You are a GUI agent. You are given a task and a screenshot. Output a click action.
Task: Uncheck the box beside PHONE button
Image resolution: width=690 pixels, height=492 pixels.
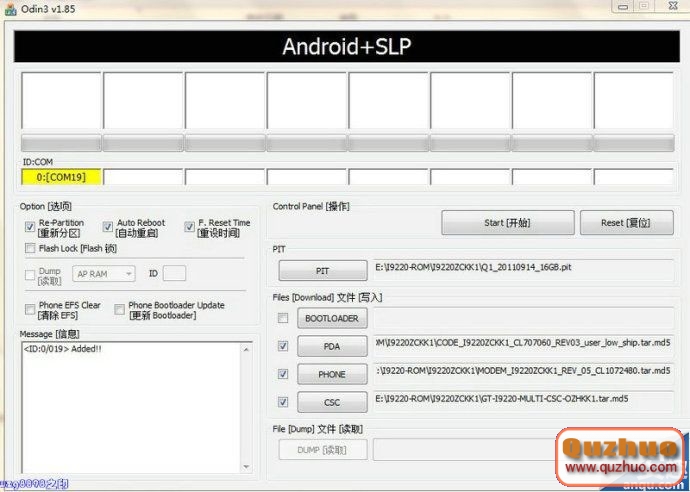(x=283, y=374)
